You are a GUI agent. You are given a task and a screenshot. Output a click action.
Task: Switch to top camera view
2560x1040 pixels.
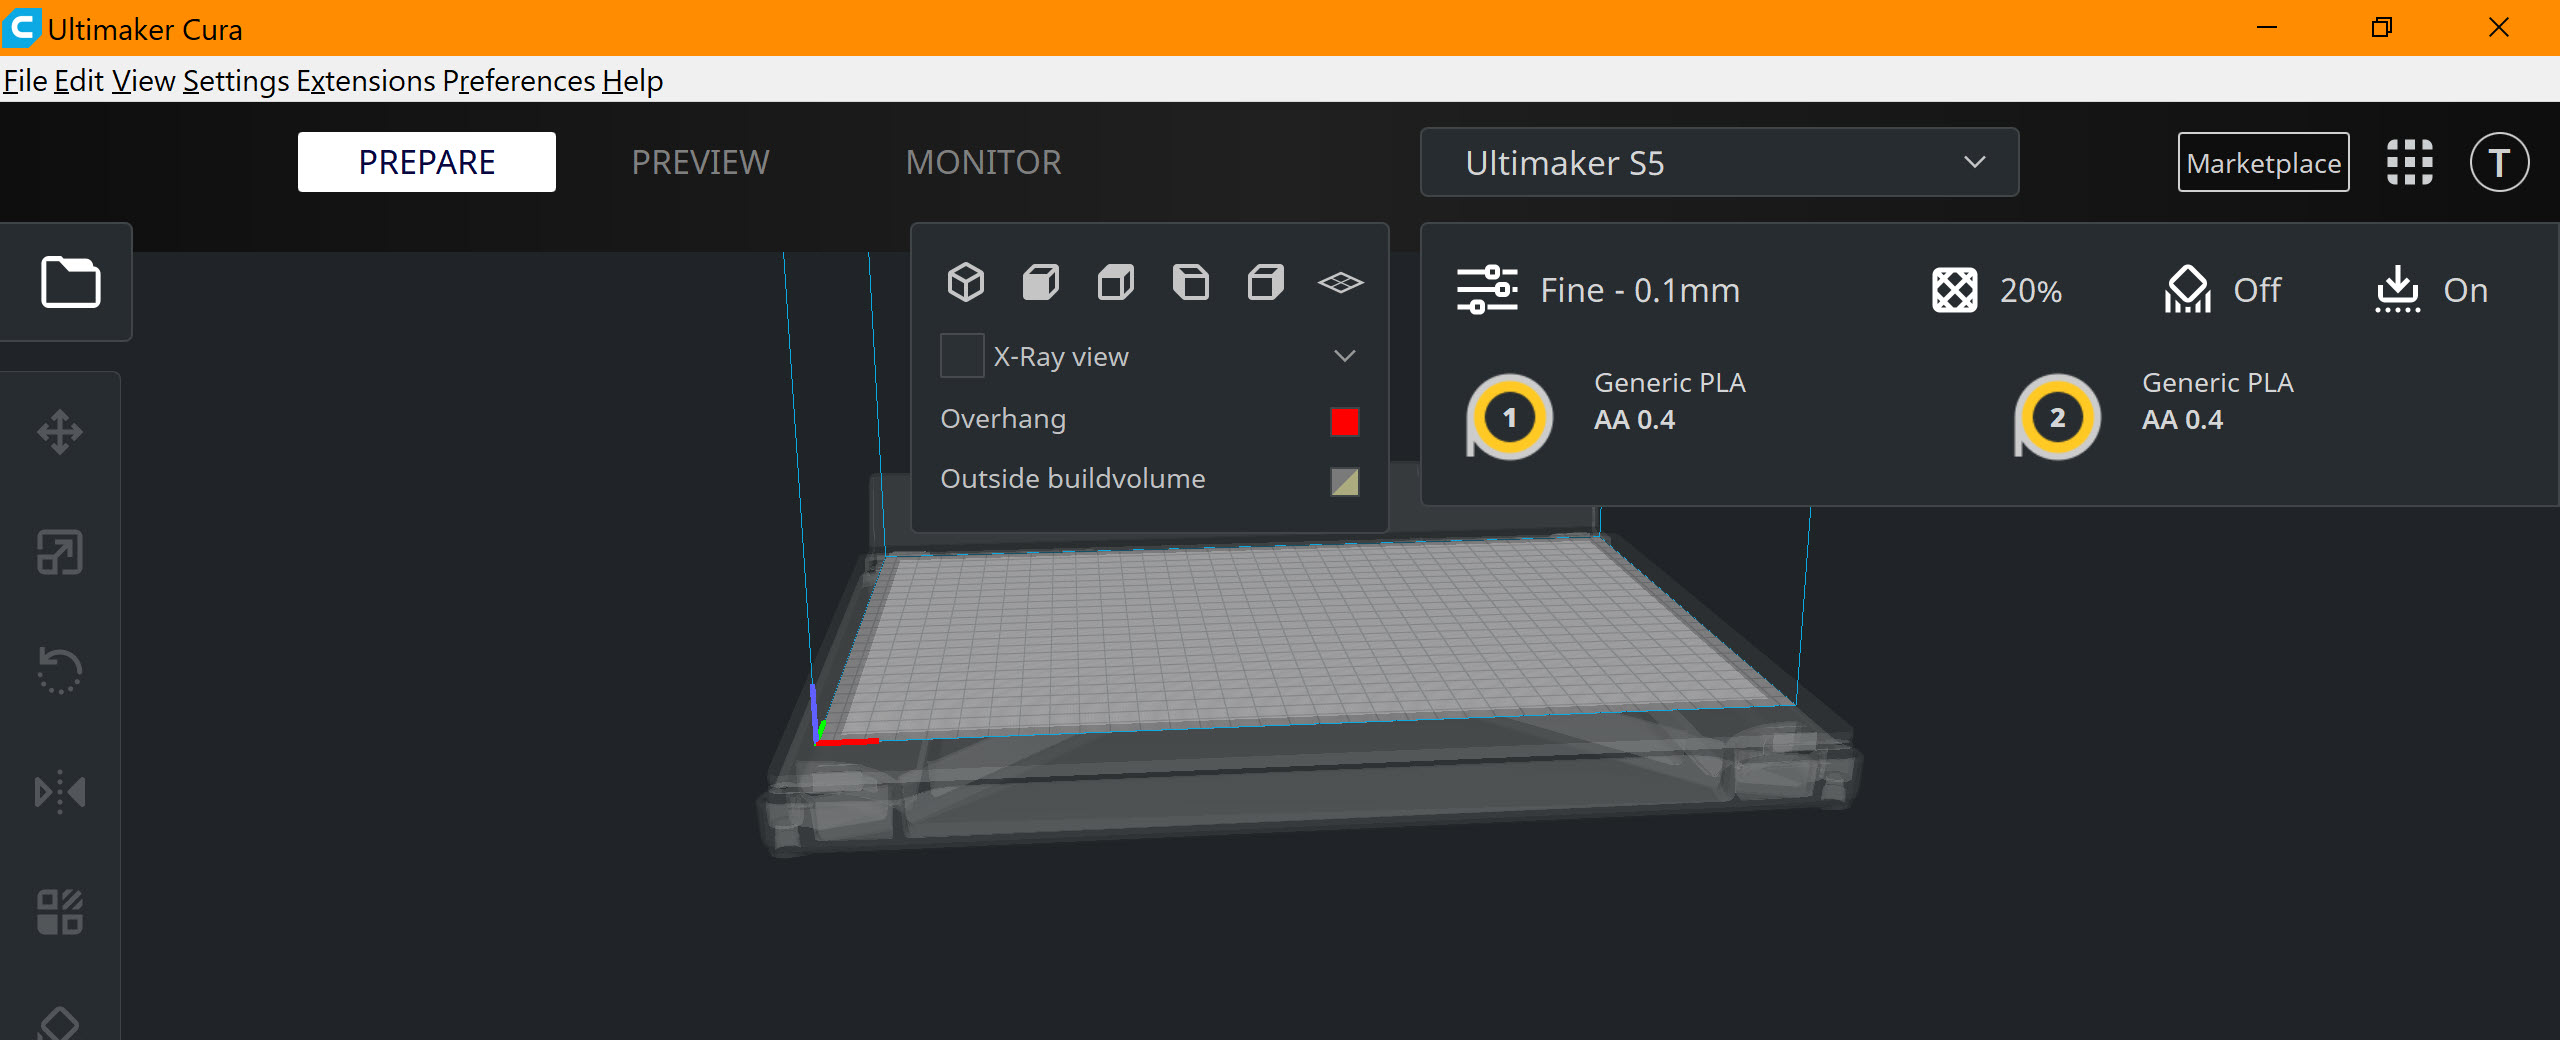1115,282
